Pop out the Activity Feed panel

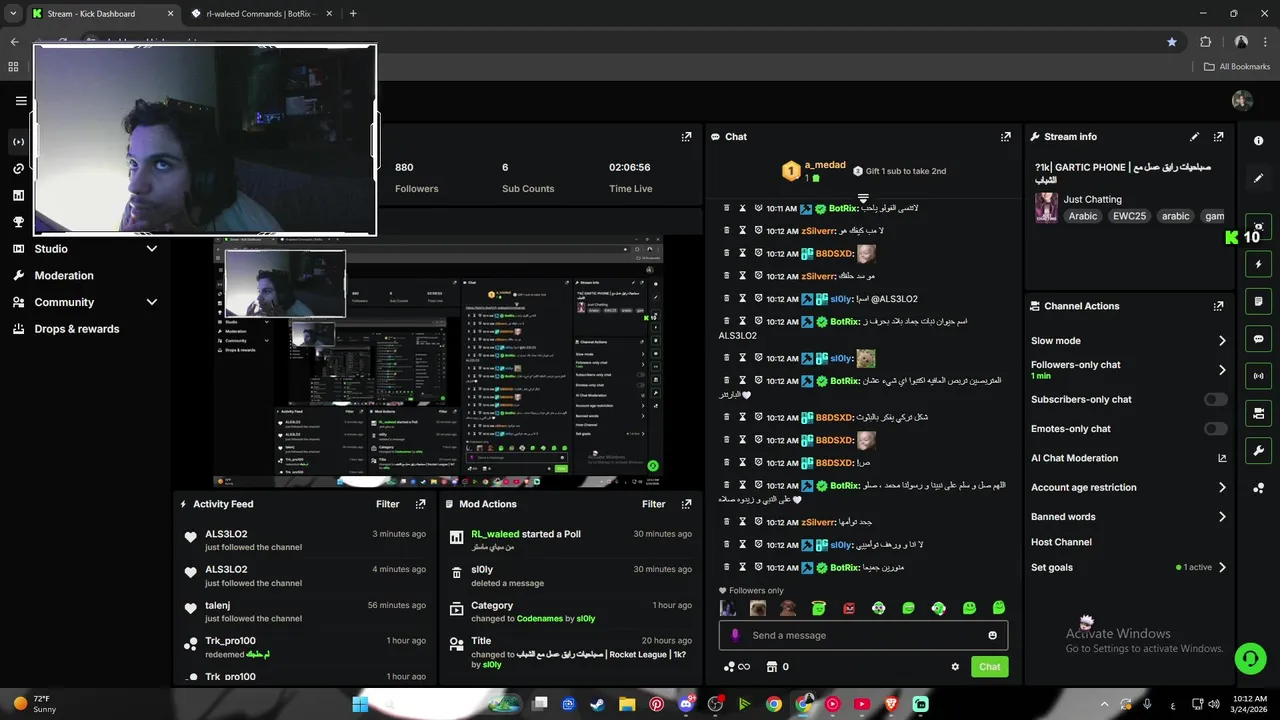pyautogui.click(x=420, y=504)
